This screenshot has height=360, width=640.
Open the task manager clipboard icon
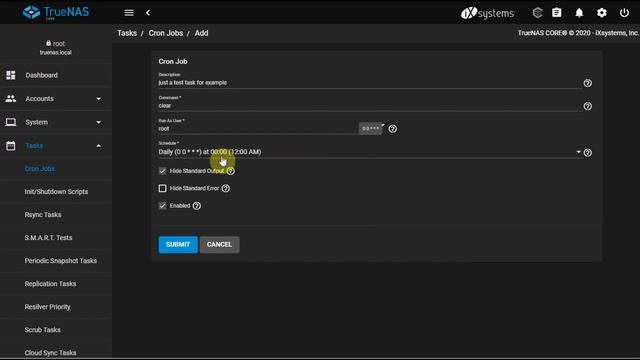[557, 13]
